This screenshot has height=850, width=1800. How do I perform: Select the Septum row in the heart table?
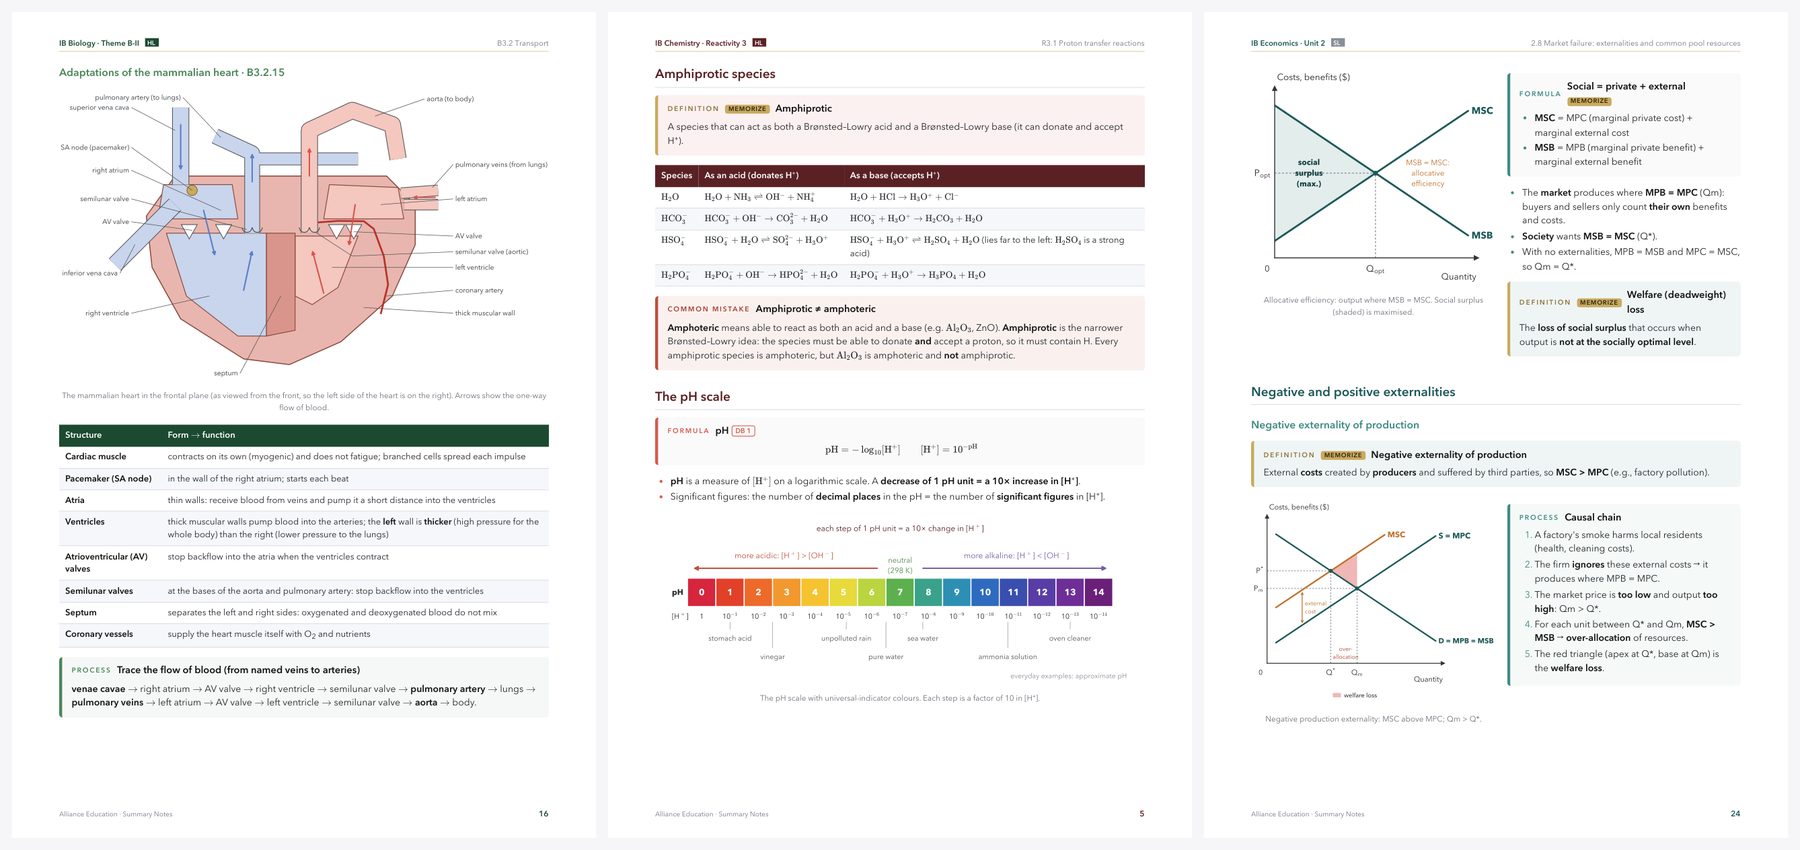[x=304, y=612]
